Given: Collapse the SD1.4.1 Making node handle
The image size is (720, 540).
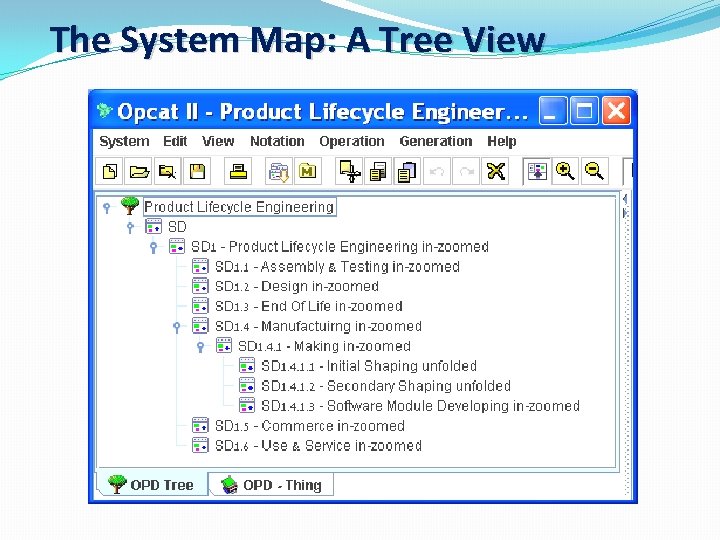Looking at the screenshot, I should coord(201,347).
